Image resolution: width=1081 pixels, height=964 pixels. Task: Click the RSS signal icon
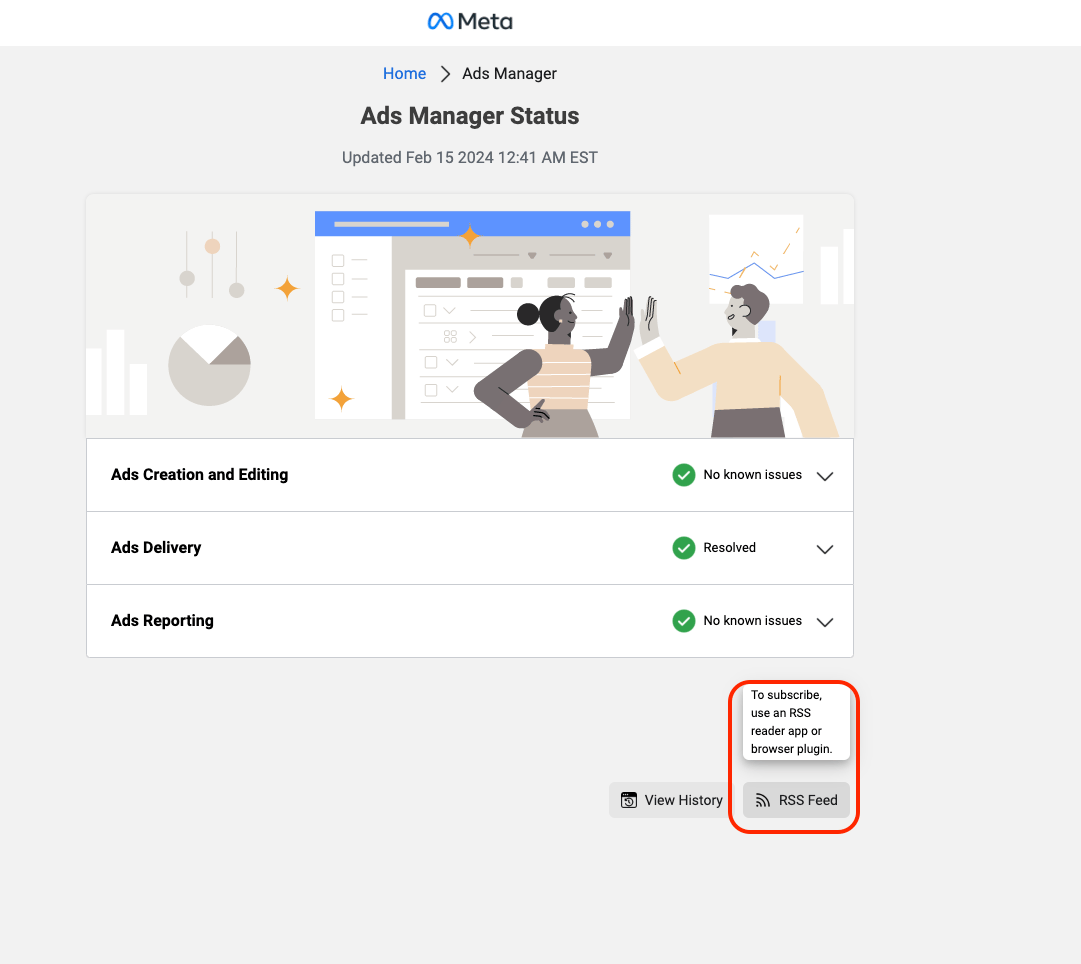[x=762, y=800]
